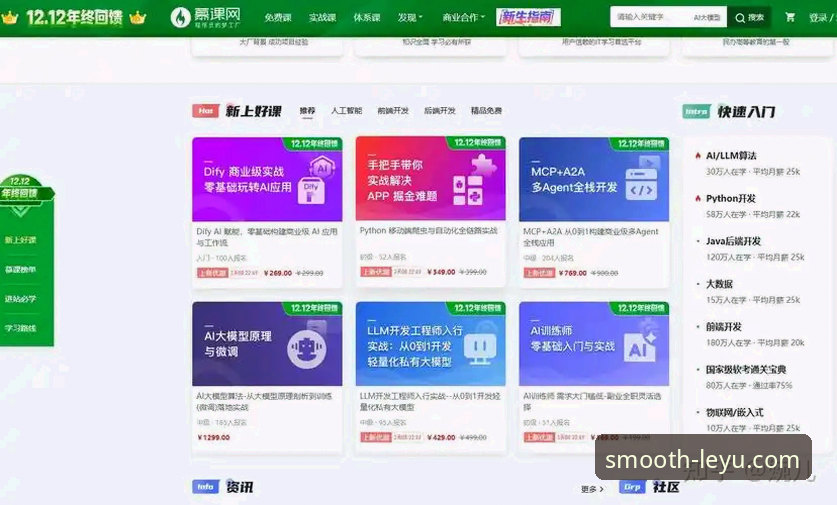837x505 pixels.
Task: Open the Python开发 quick-start entry
Action: click(x=731, y=198)
